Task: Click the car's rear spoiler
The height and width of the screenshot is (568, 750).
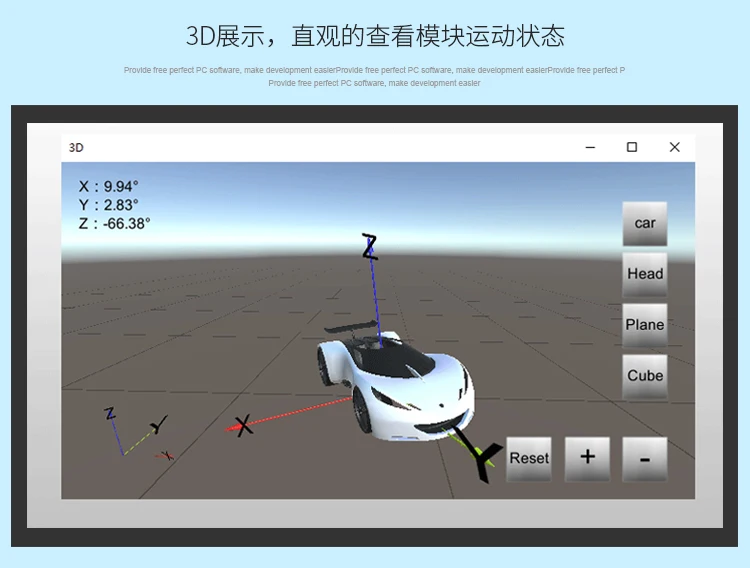Action: (350, 326)
